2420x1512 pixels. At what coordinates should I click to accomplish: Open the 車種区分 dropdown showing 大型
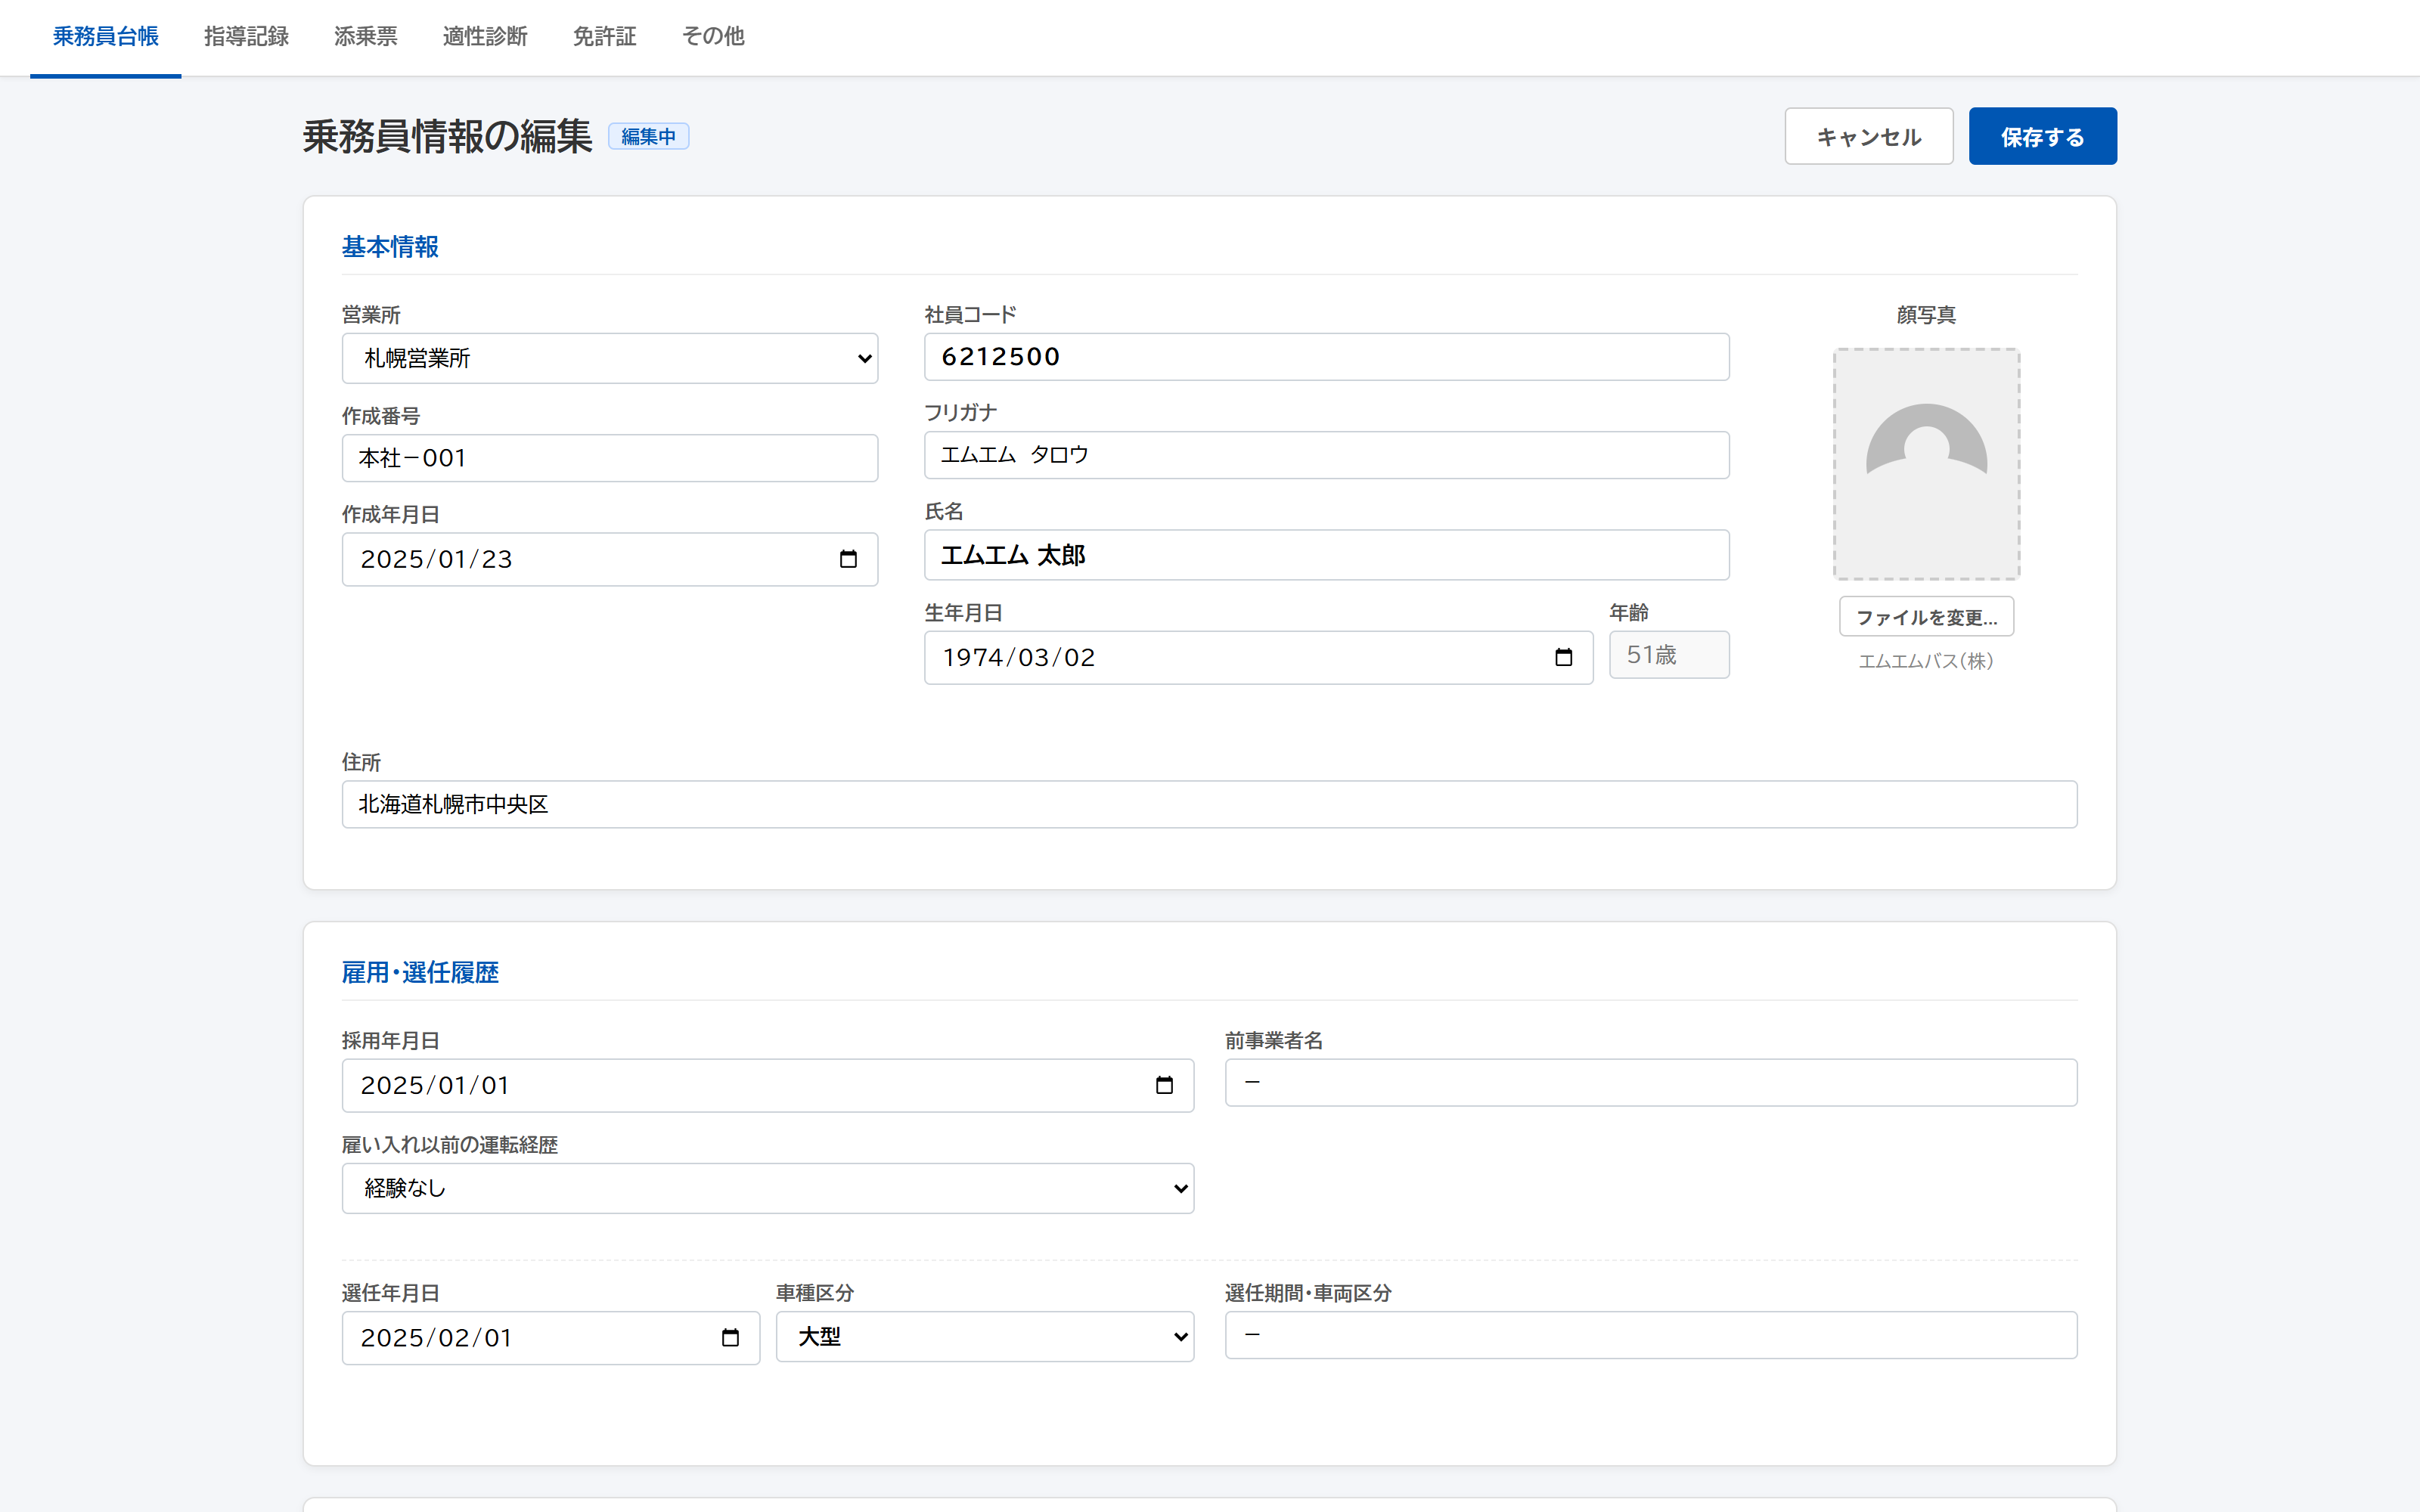[984, 1336]
